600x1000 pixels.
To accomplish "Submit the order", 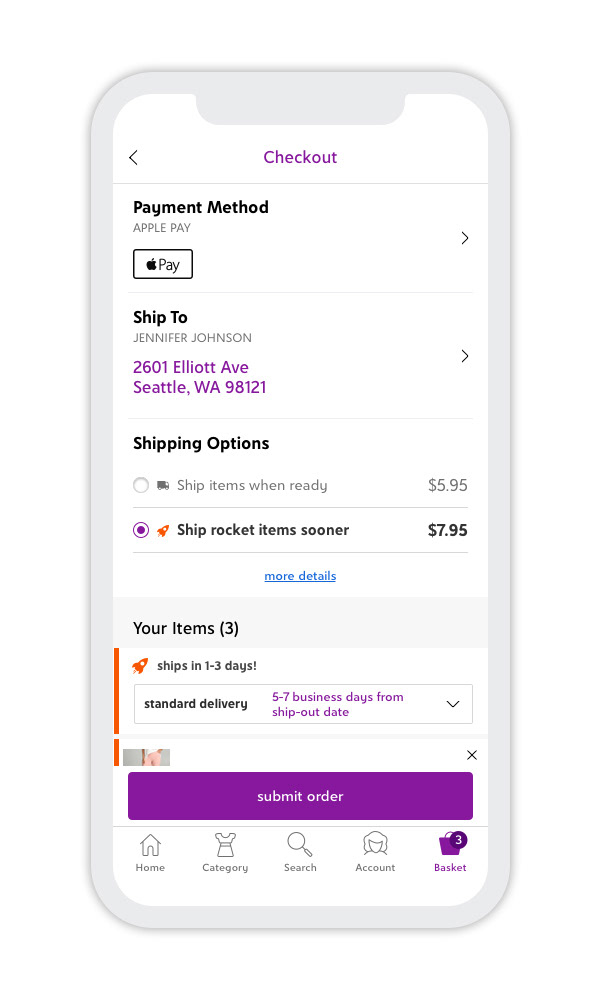I will click(x=300, y=796).
